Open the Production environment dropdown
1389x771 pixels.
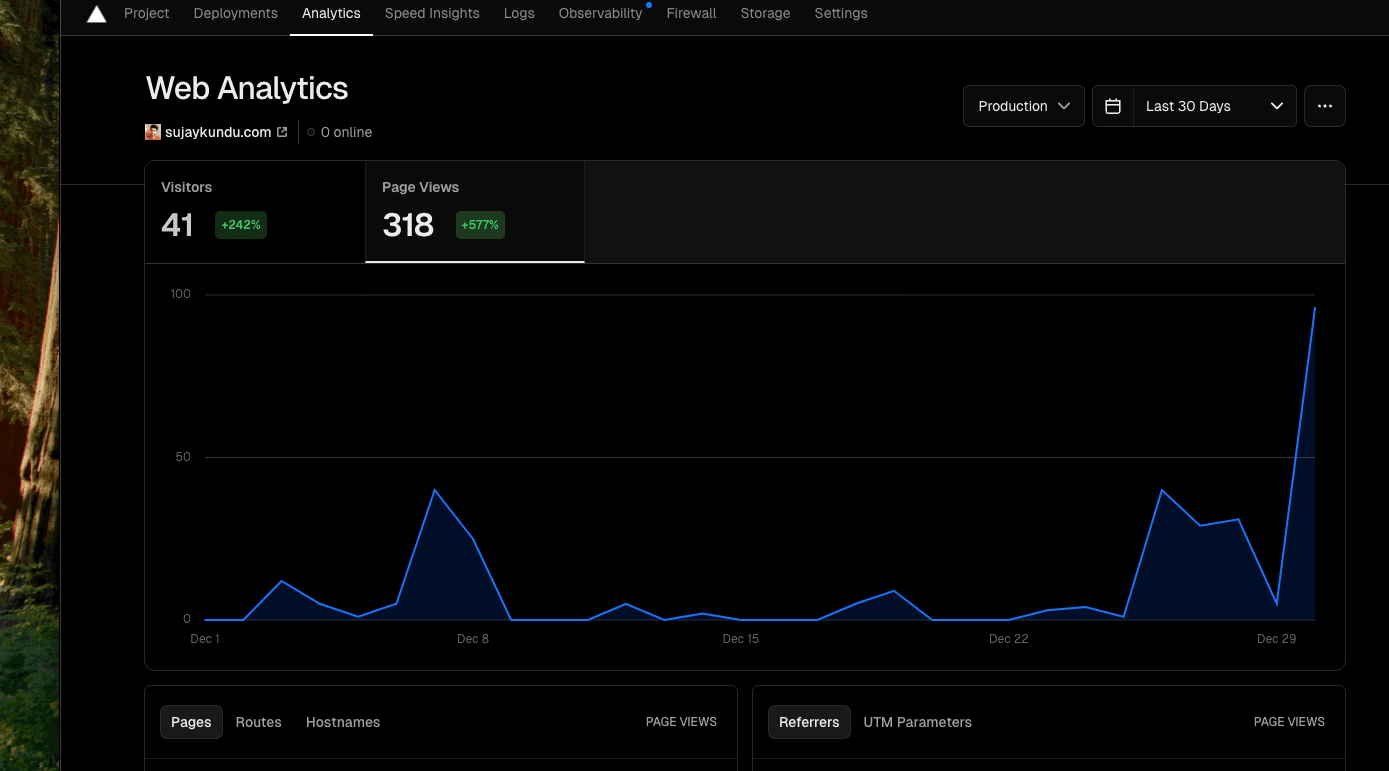tap(1023, 105)
